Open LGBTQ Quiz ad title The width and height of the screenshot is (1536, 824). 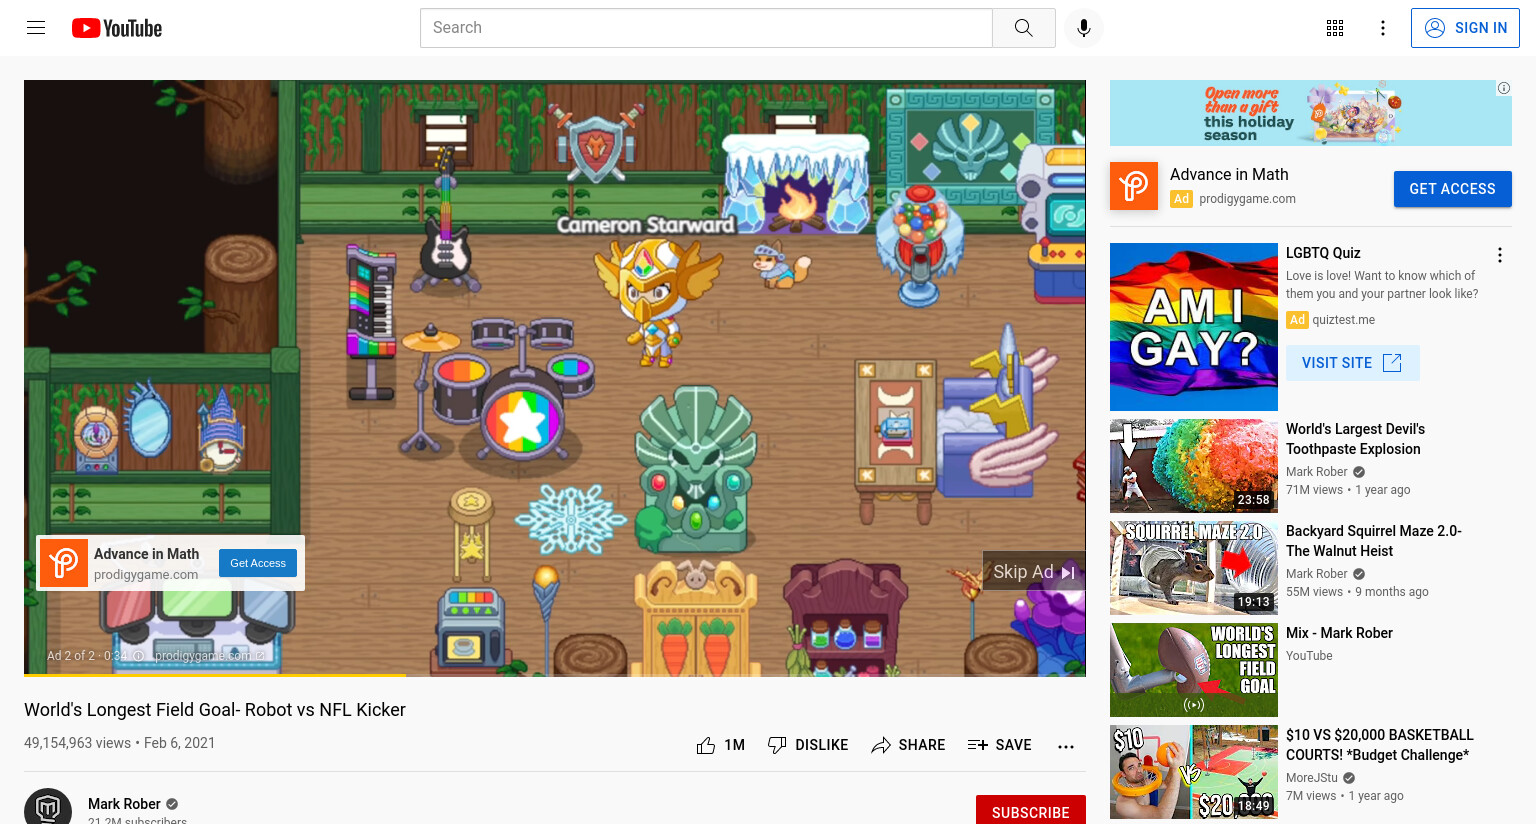pyautogui.click(x=1323, y=253)
